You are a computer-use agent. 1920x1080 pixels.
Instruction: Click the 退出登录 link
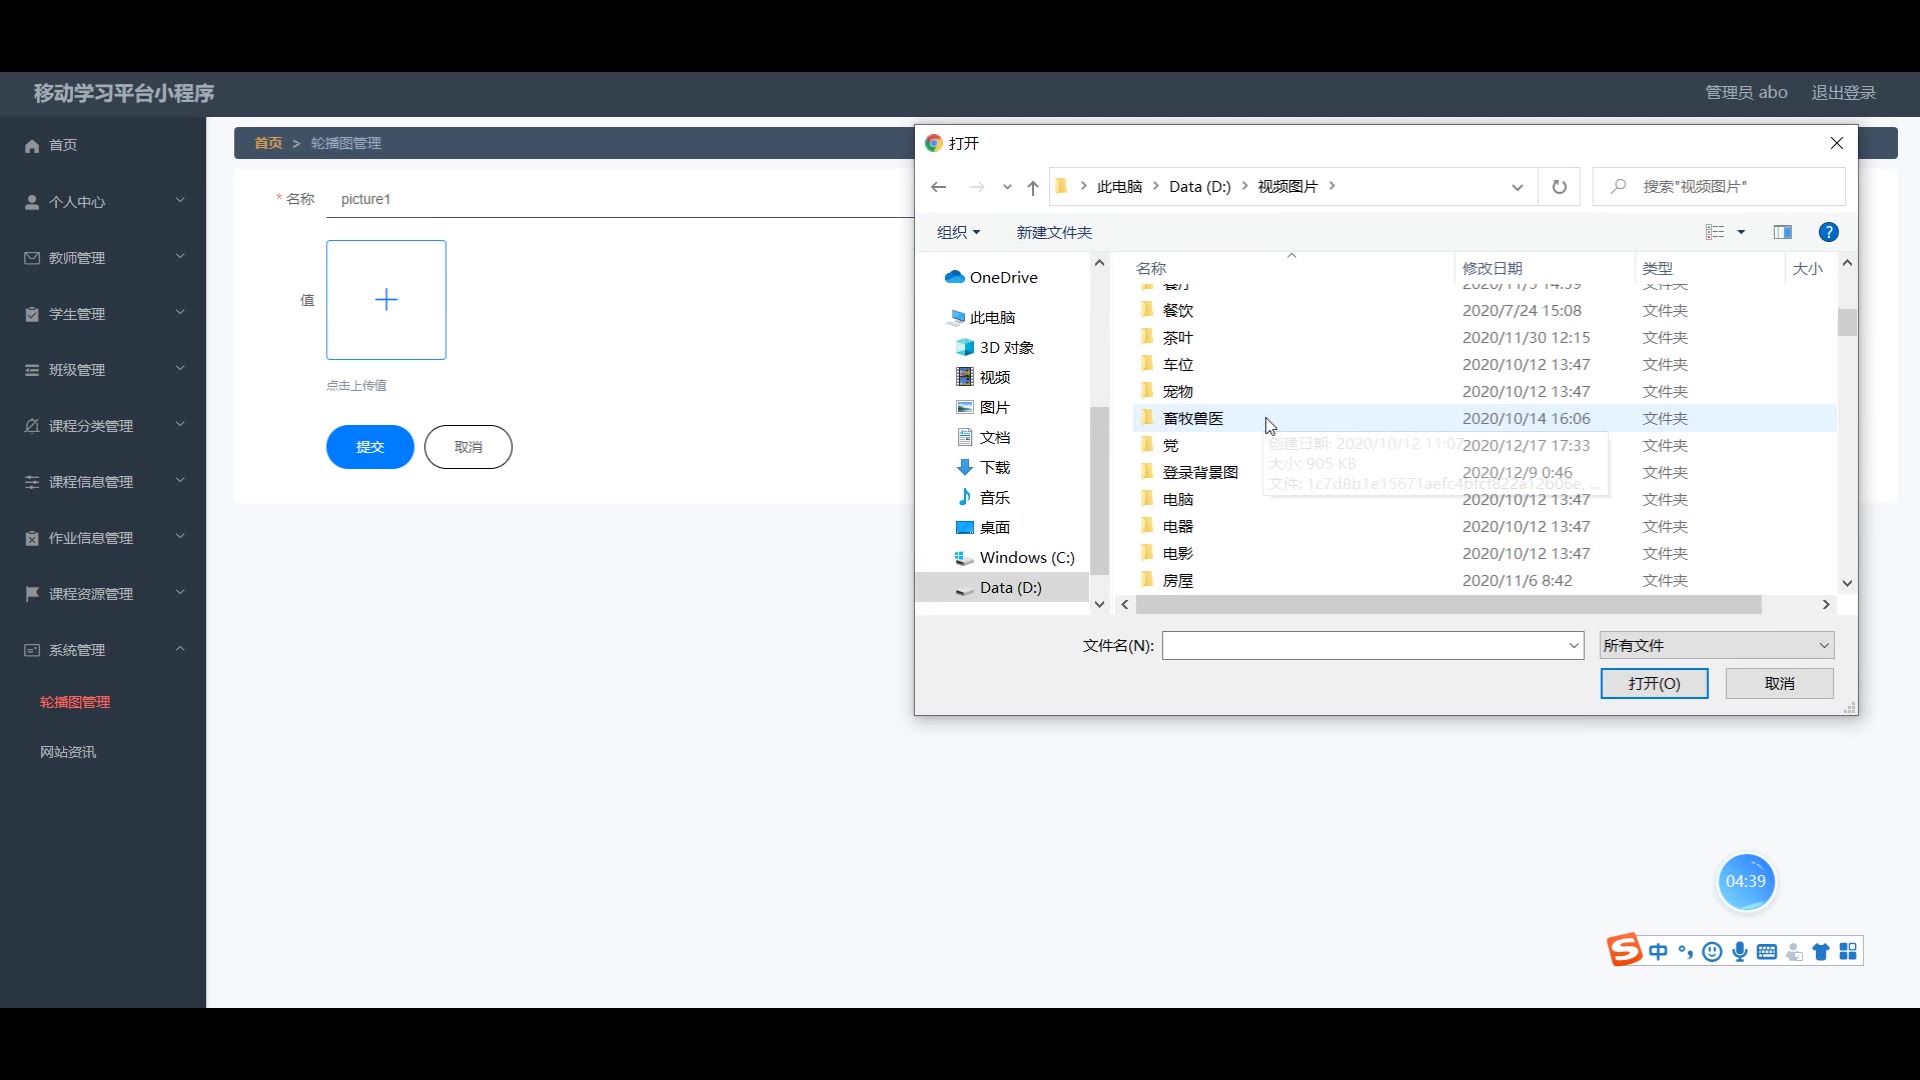click(1843, 92)
